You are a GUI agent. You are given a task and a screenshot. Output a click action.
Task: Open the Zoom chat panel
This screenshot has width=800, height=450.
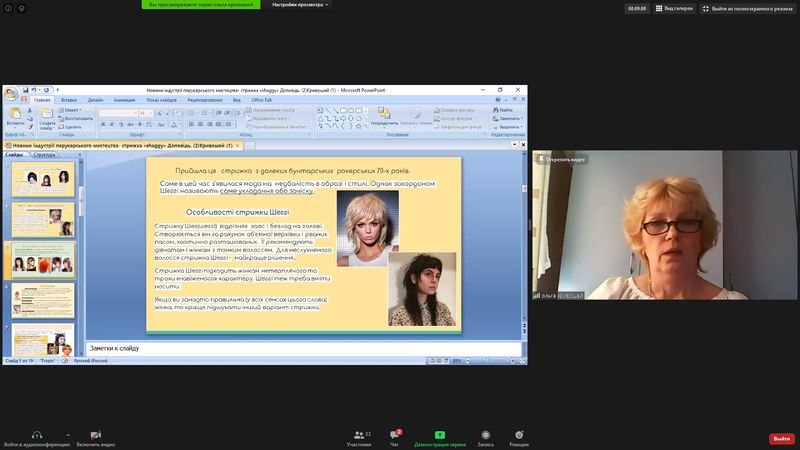(395, 438)
